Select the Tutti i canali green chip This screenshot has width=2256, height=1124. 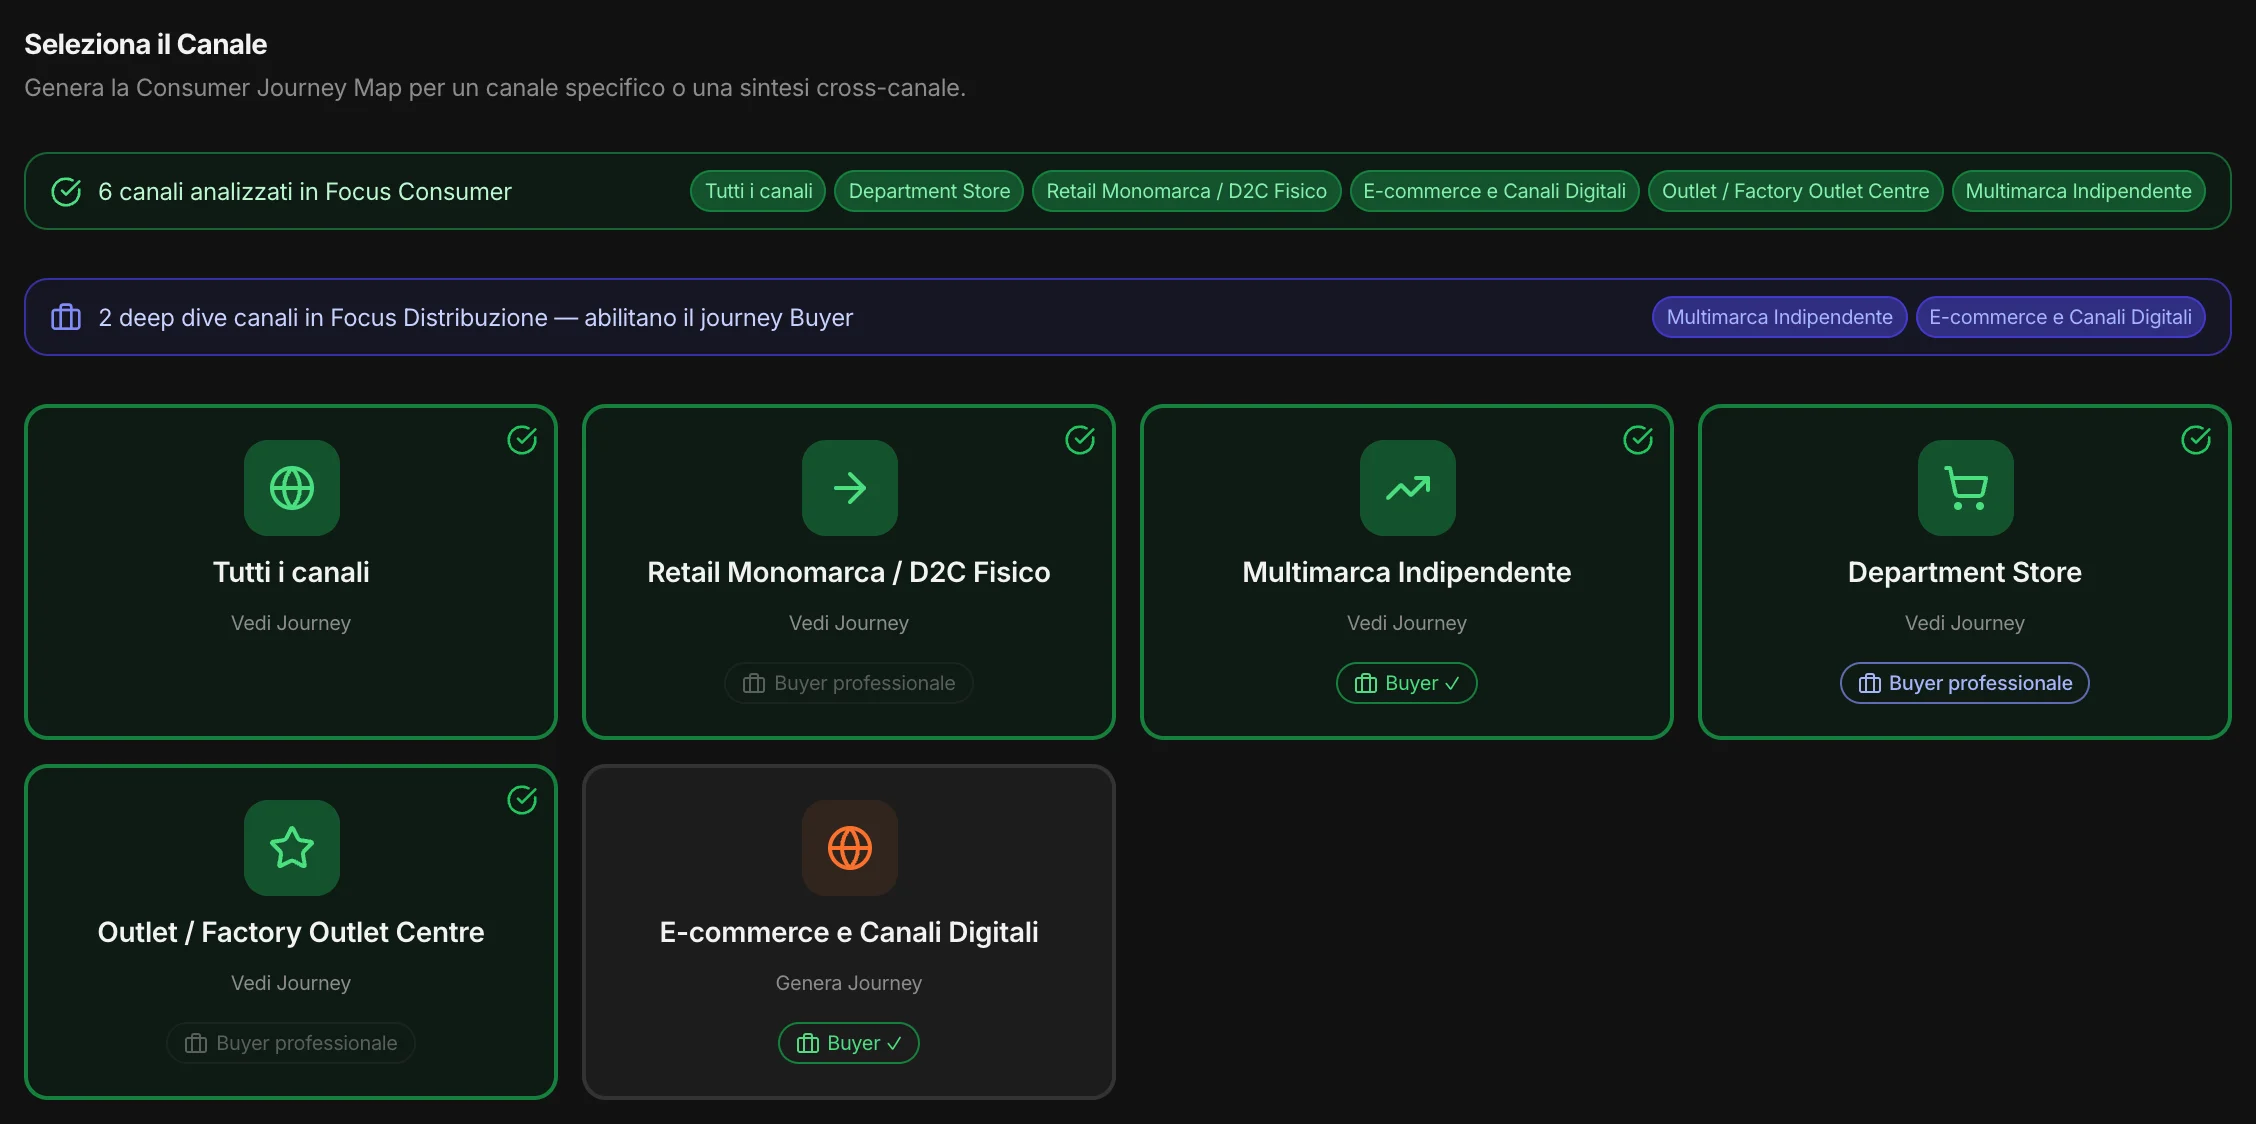pyautogui.click(x=758, y=191)
